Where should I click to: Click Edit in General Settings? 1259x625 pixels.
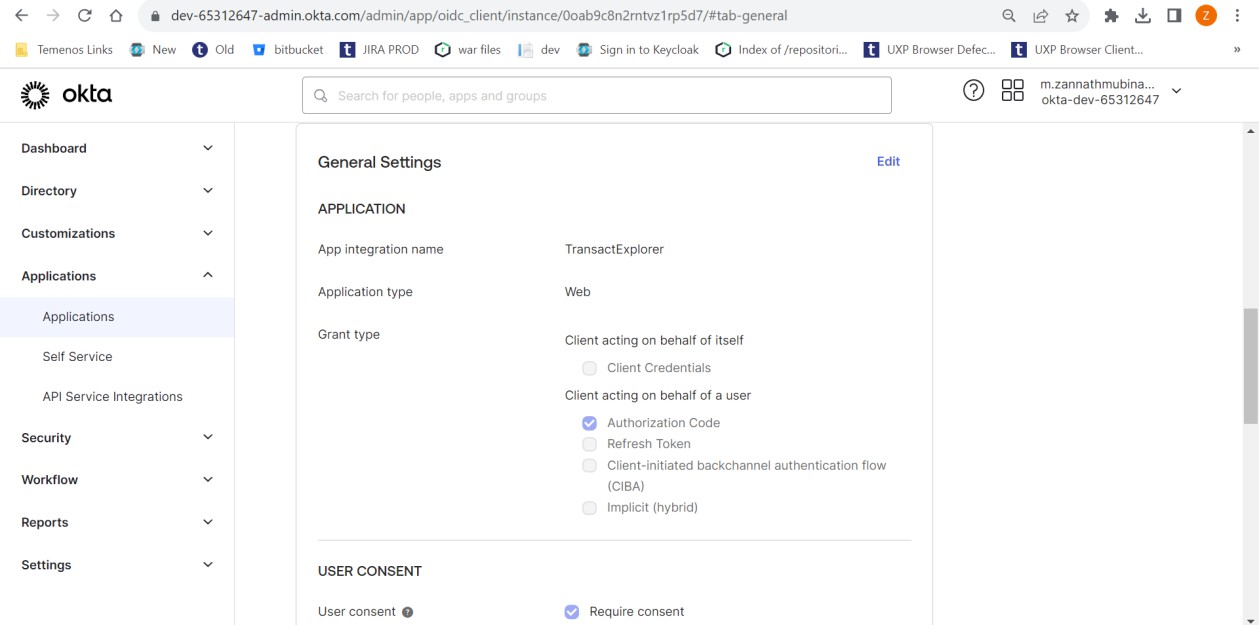(888, 162)
